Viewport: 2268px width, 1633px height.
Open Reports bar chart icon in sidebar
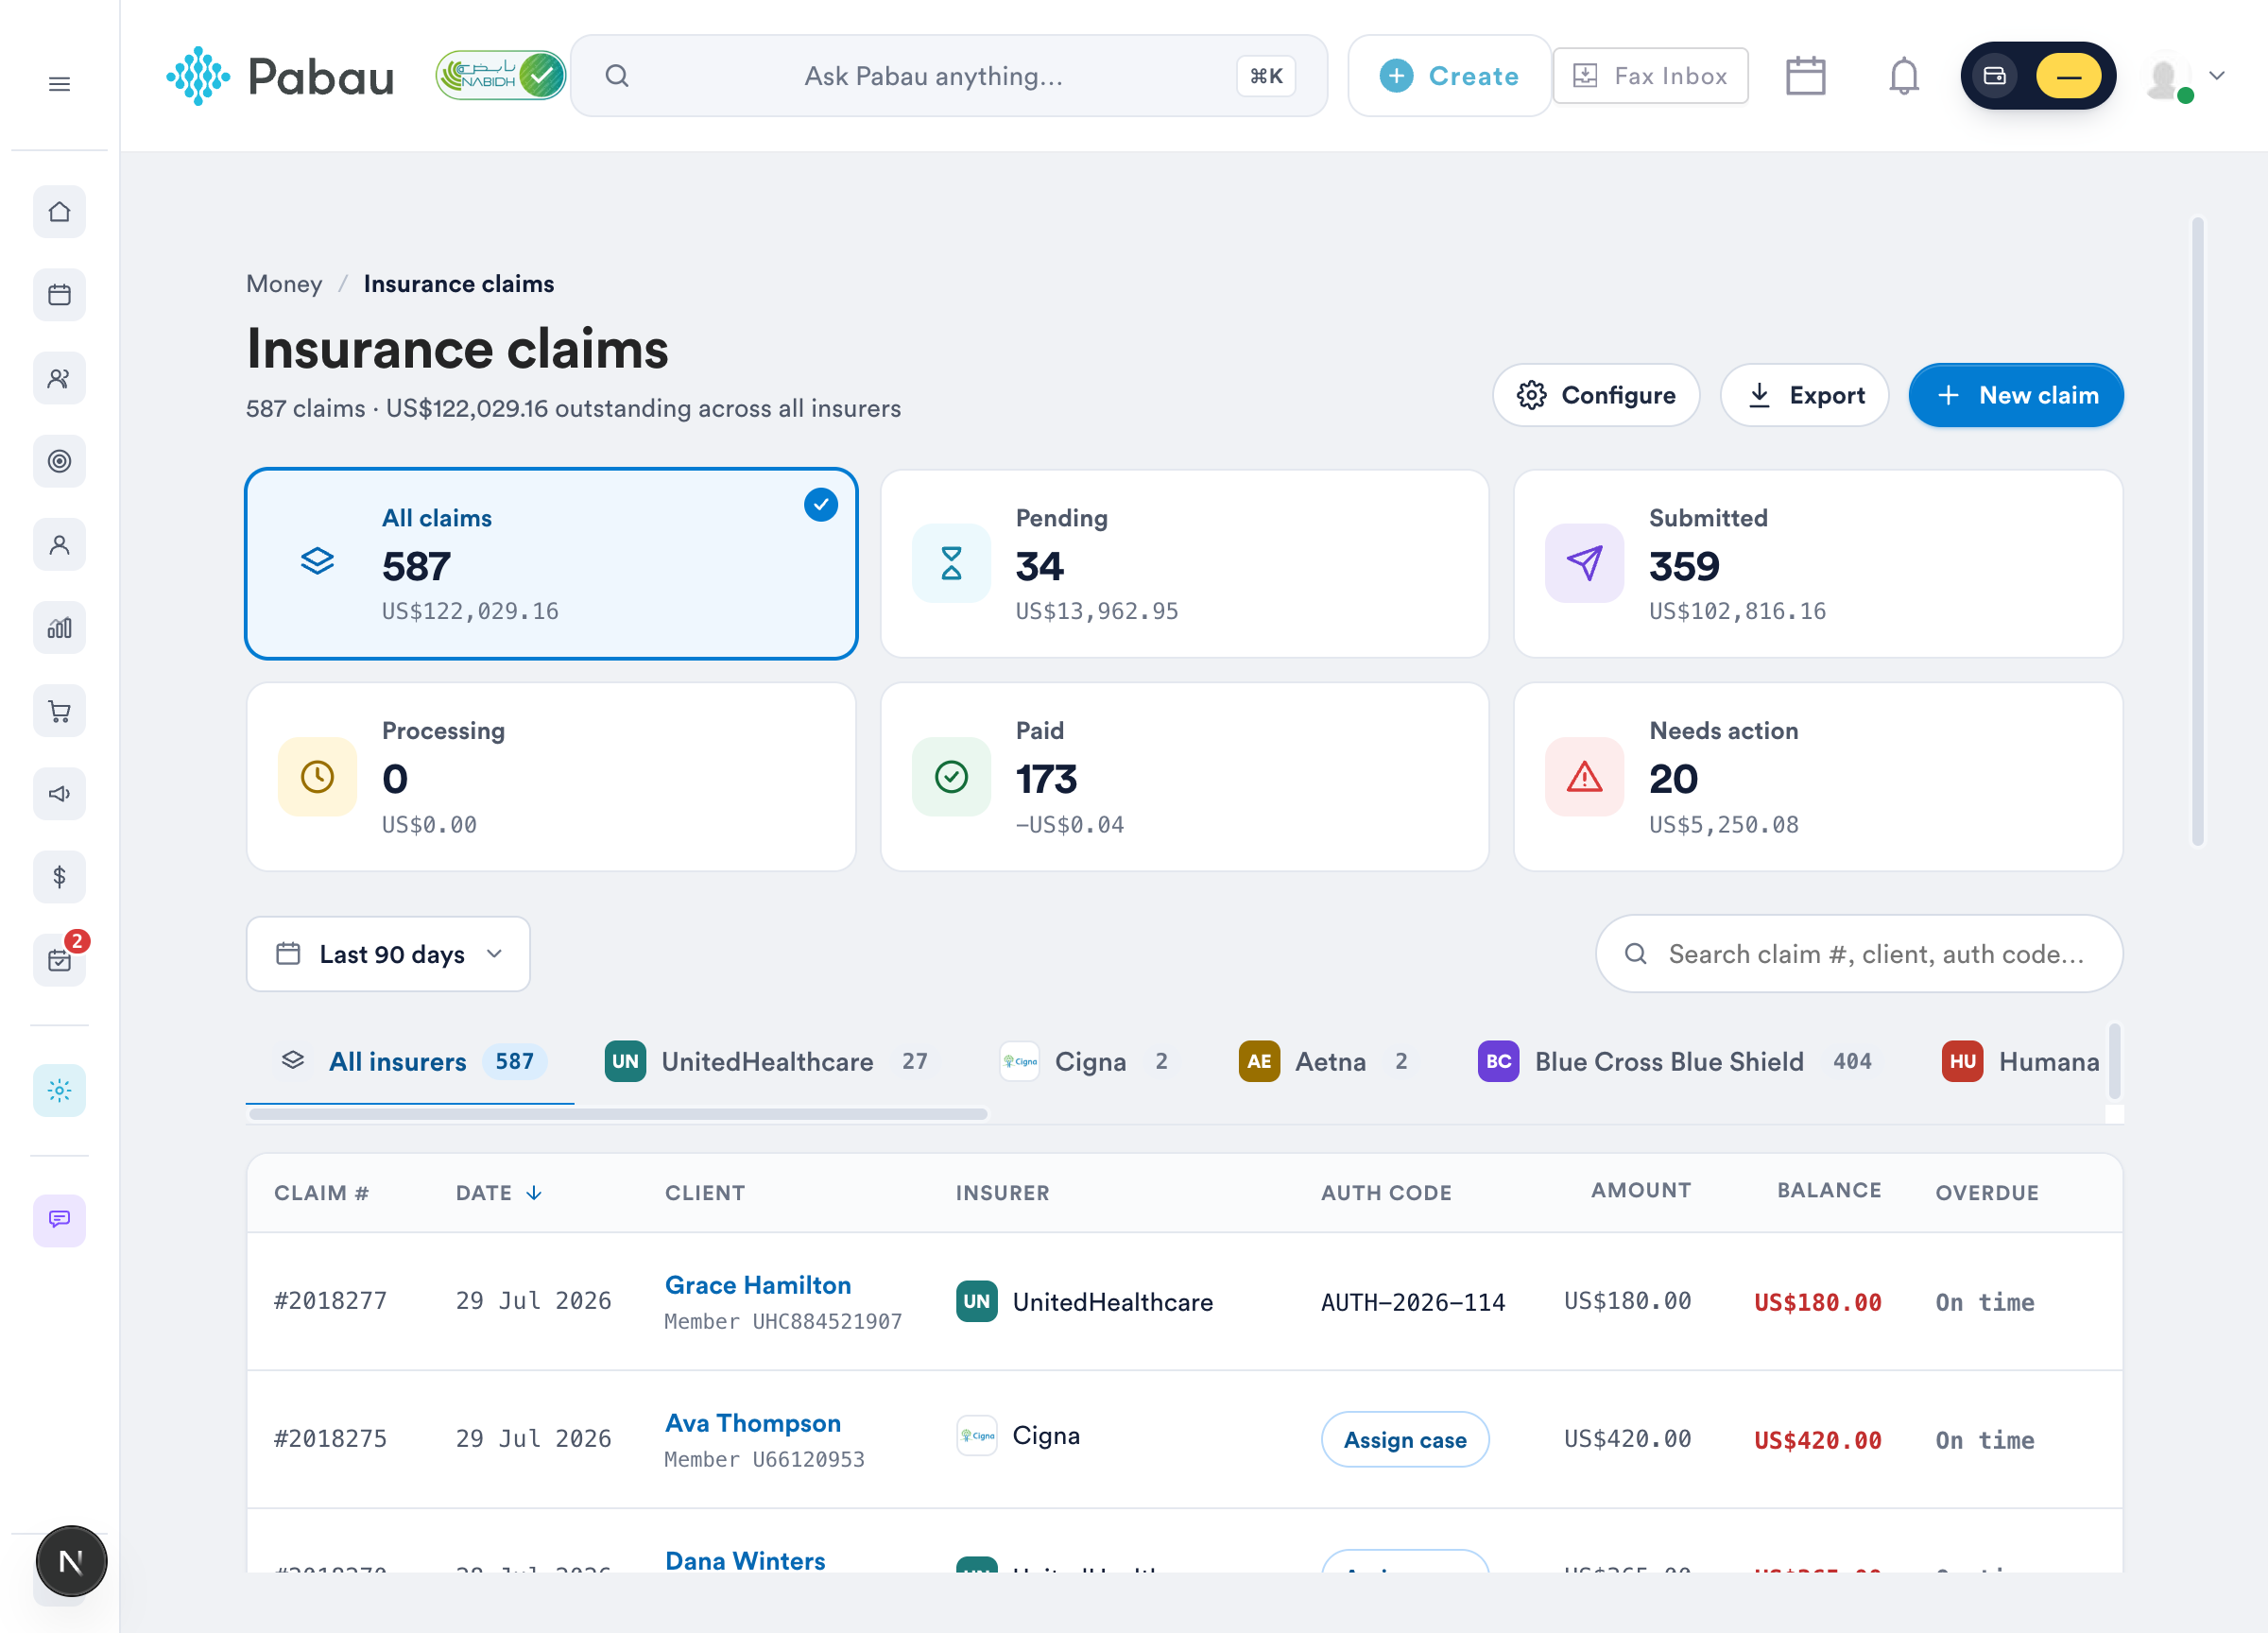tap(59, 627)
